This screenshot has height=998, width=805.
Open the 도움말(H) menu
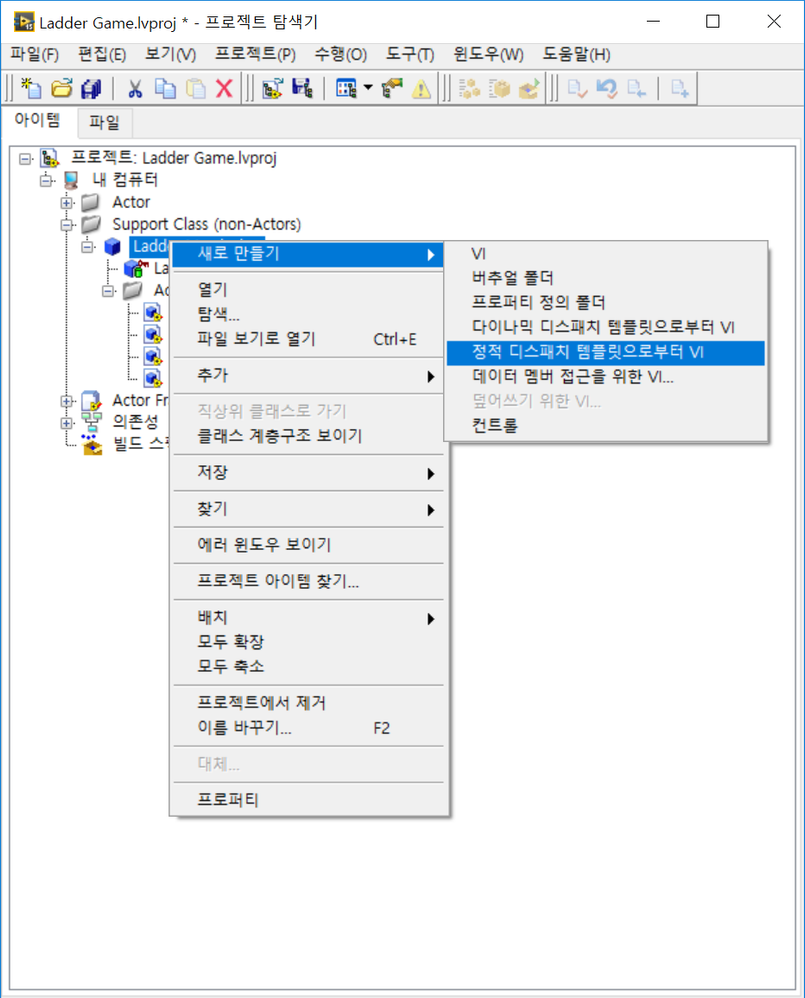click(576, 55)
